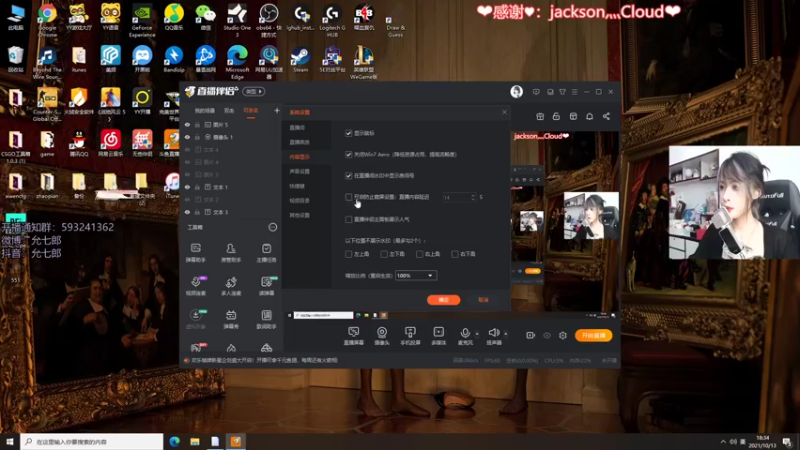Open Steam from the desktop
The width and height of the screenshot is (800, 450).
[x=301, y=60]
